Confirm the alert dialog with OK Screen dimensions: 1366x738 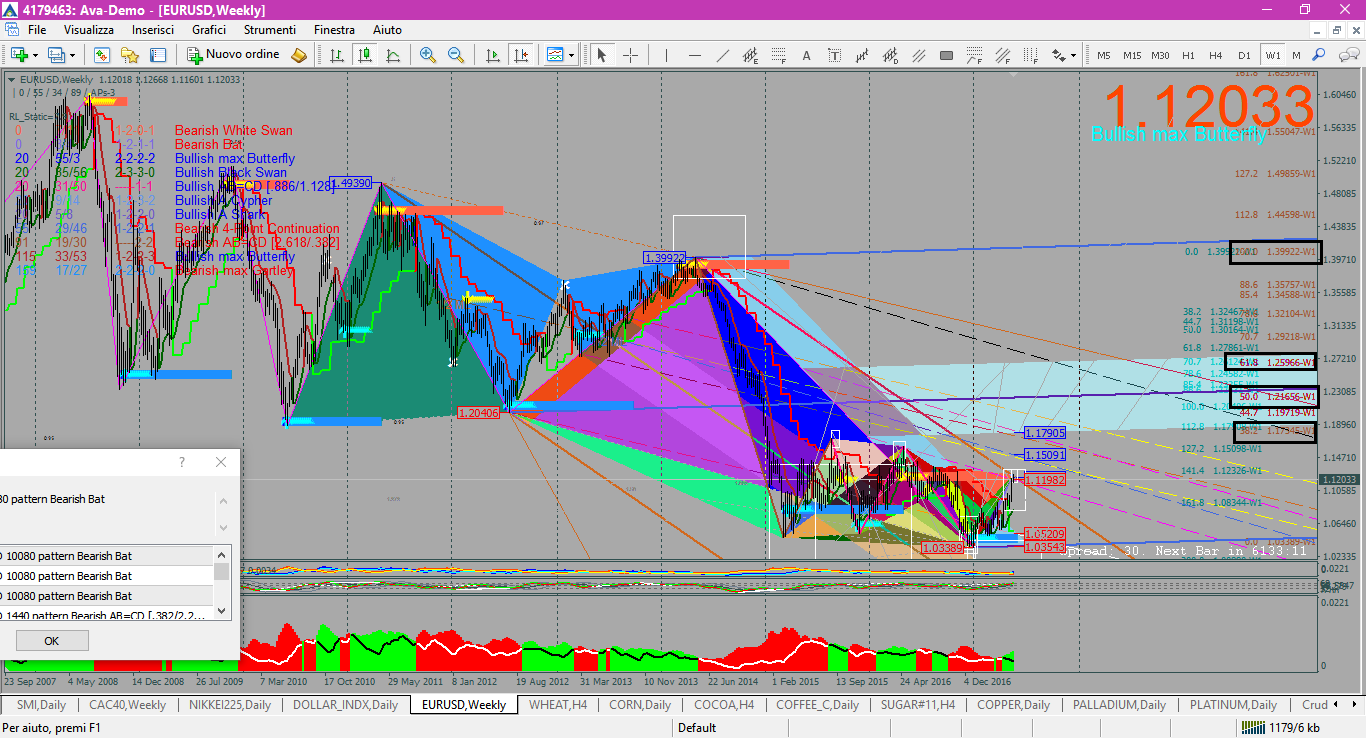(52, 641)
